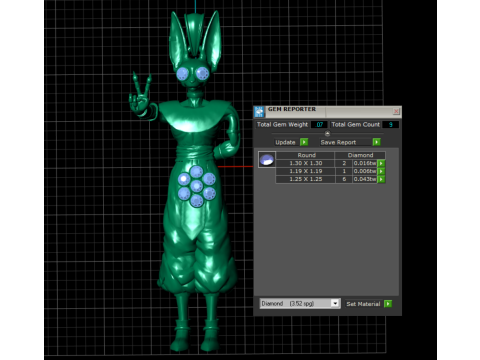The width and height of the screenshot is (480, 360).
Task: Click the Total Gem Weight value field
Action: [x=319, y=125]
